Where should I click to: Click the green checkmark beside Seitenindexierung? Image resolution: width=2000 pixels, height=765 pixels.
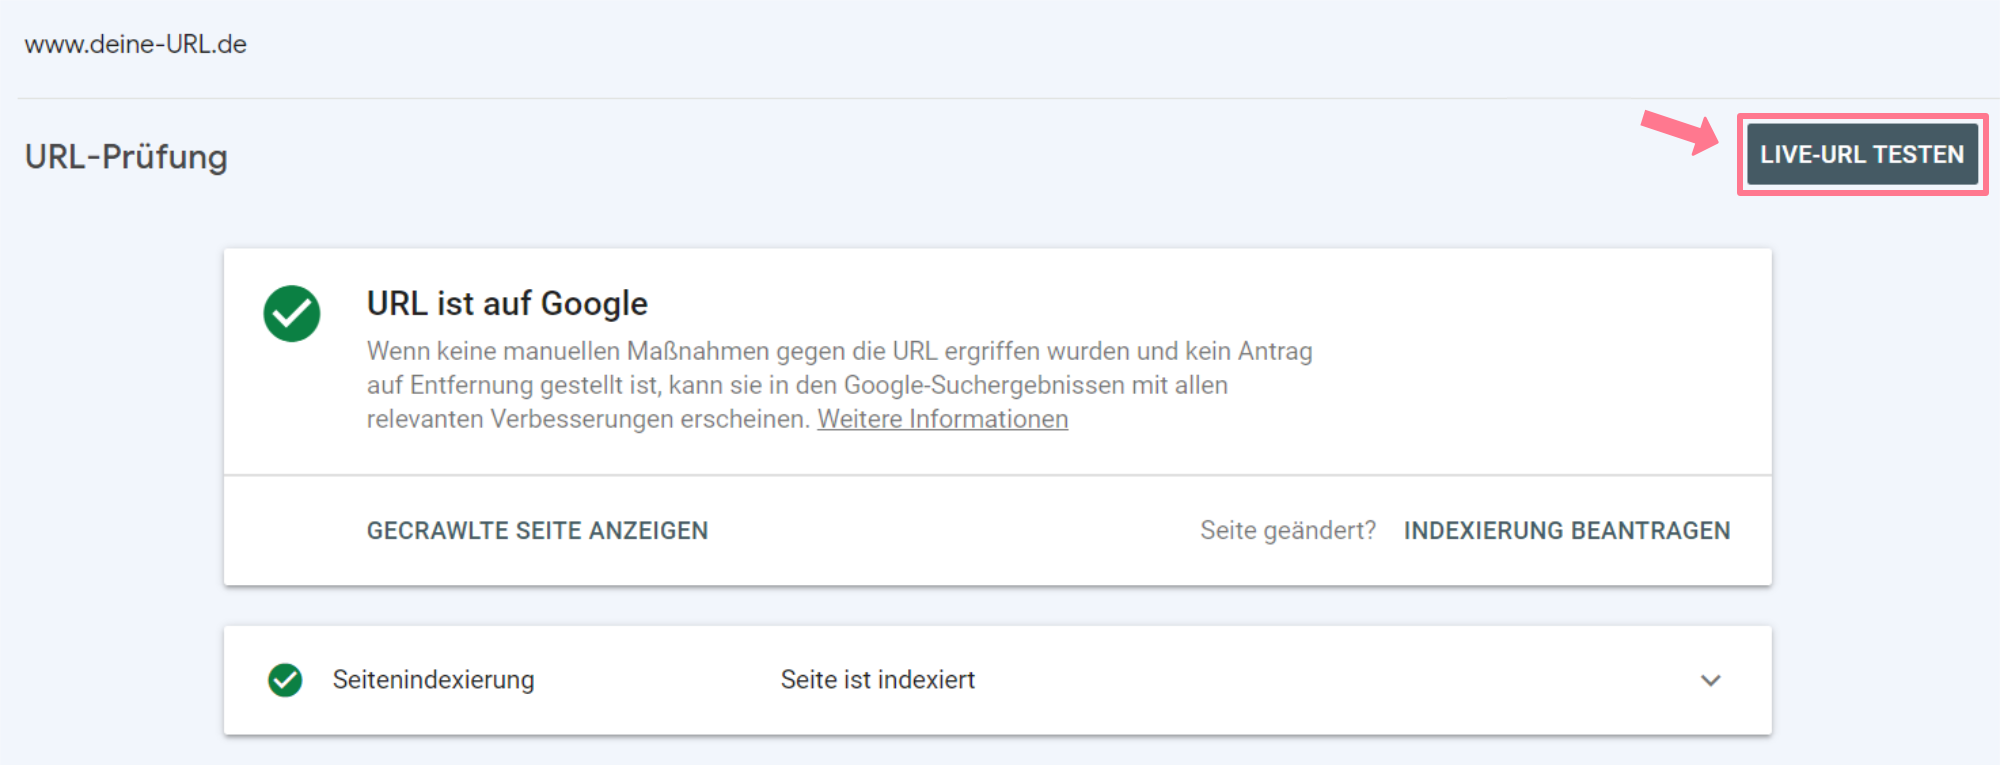click(285, 680)
